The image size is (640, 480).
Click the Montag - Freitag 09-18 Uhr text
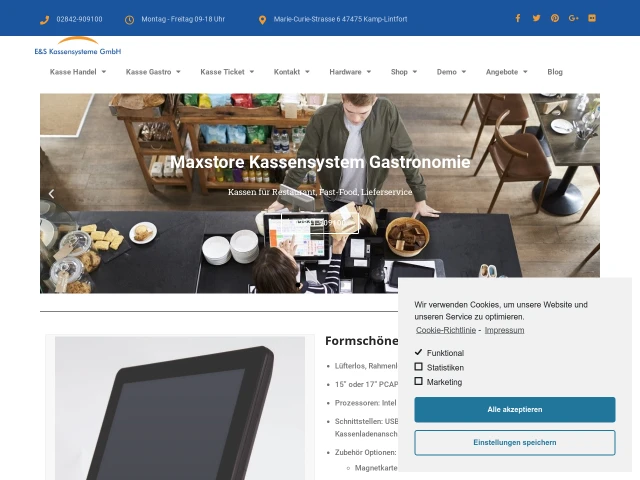point(183,19)
